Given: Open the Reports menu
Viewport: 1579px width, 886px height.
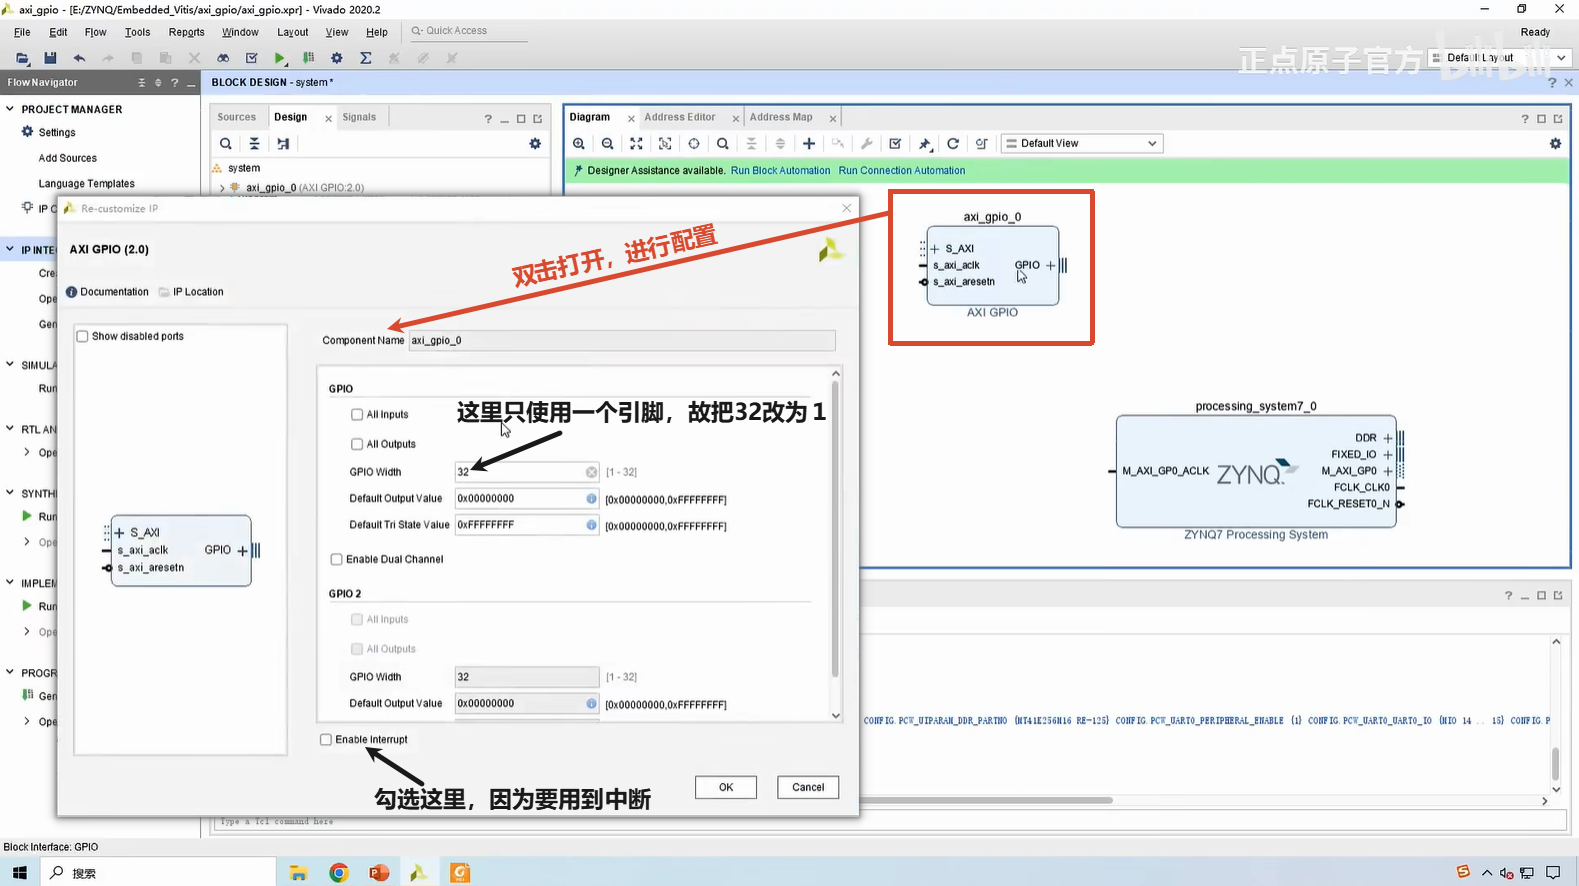Looking at the screenshot, I should pos(186,32).
